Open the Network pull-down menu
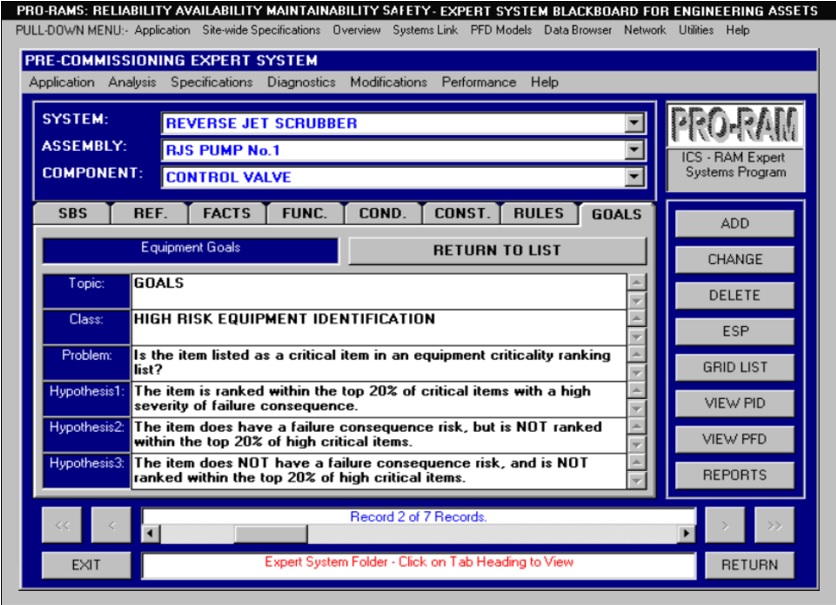This screenshot has height=605, width=836. 645,30
